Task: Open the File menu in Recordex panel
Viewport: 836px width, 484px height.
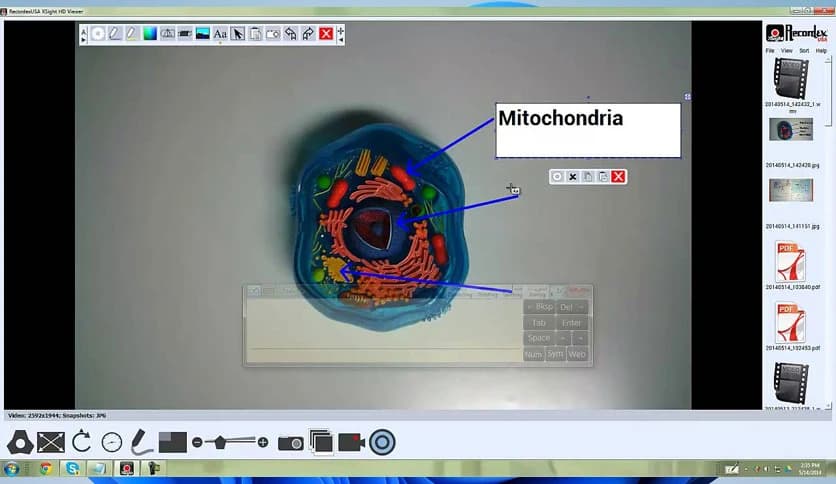Action: [x=770, y=51]
